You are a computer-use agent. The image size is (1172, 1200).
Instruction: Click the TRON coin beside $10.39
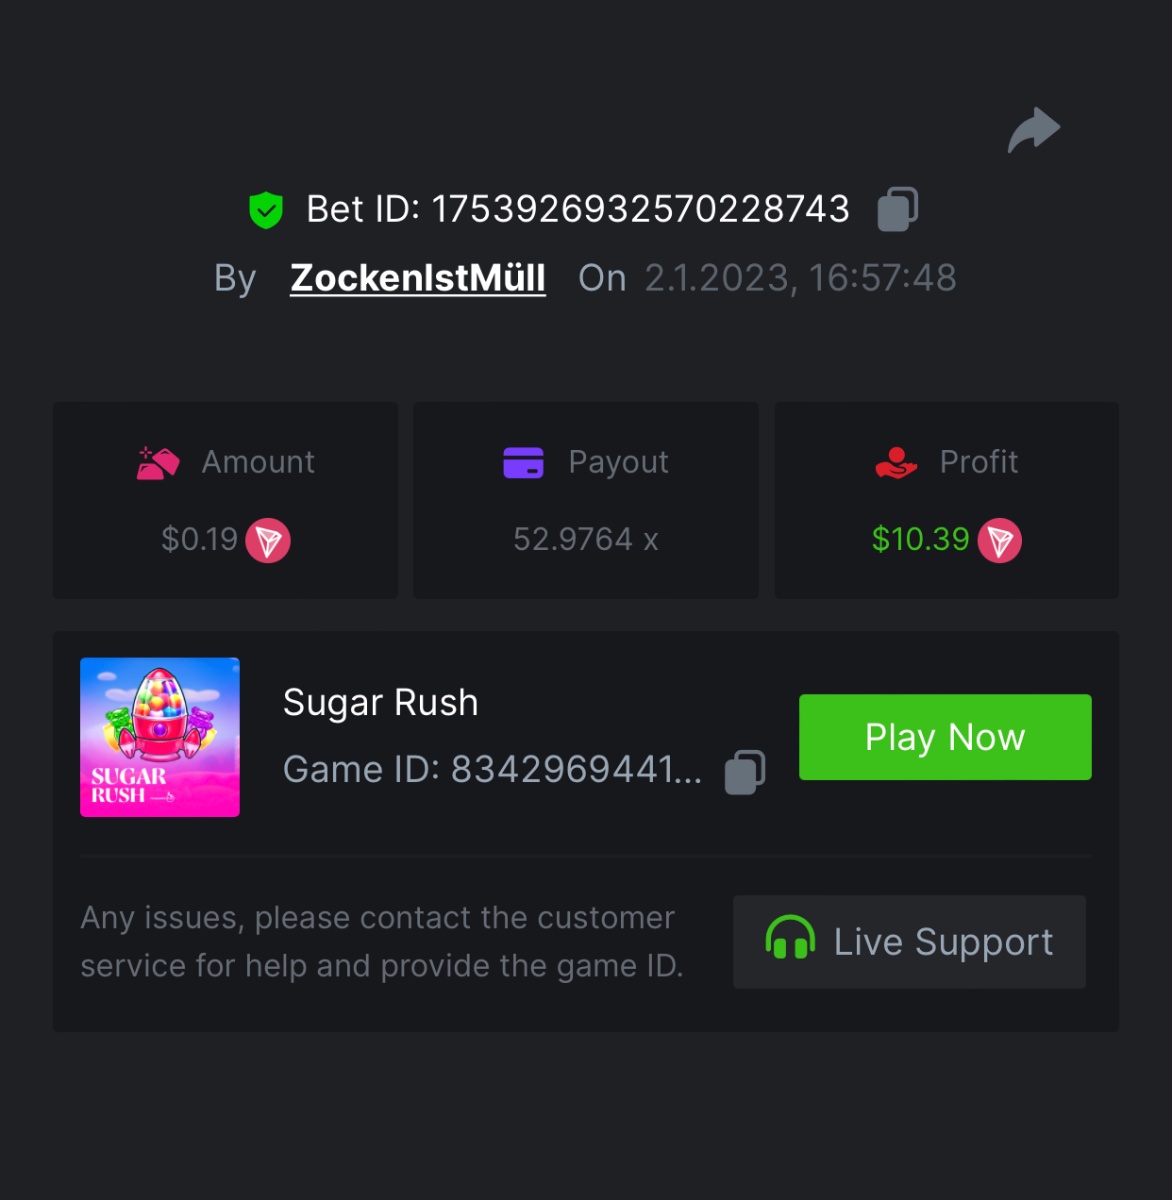(999, 541)
